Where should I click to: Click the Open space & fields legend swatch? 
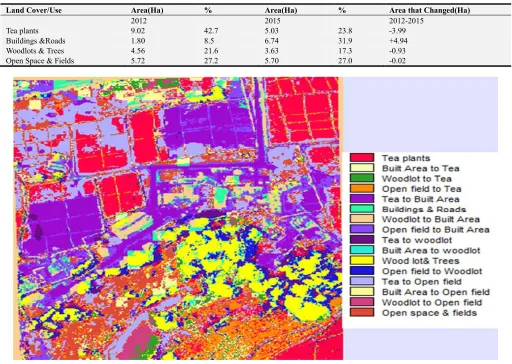click(x=362, y=312)
